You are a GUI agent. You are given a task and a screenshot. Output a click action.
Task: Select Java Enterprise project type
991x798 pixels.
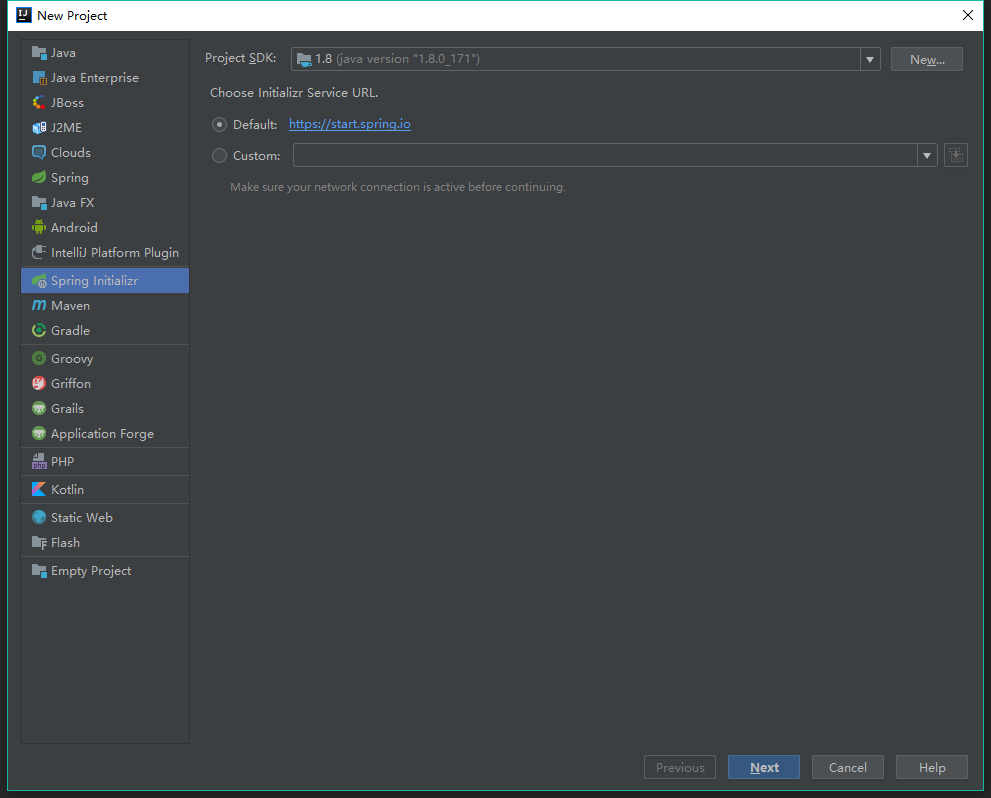pyautogui.click(x=105, y=78)
